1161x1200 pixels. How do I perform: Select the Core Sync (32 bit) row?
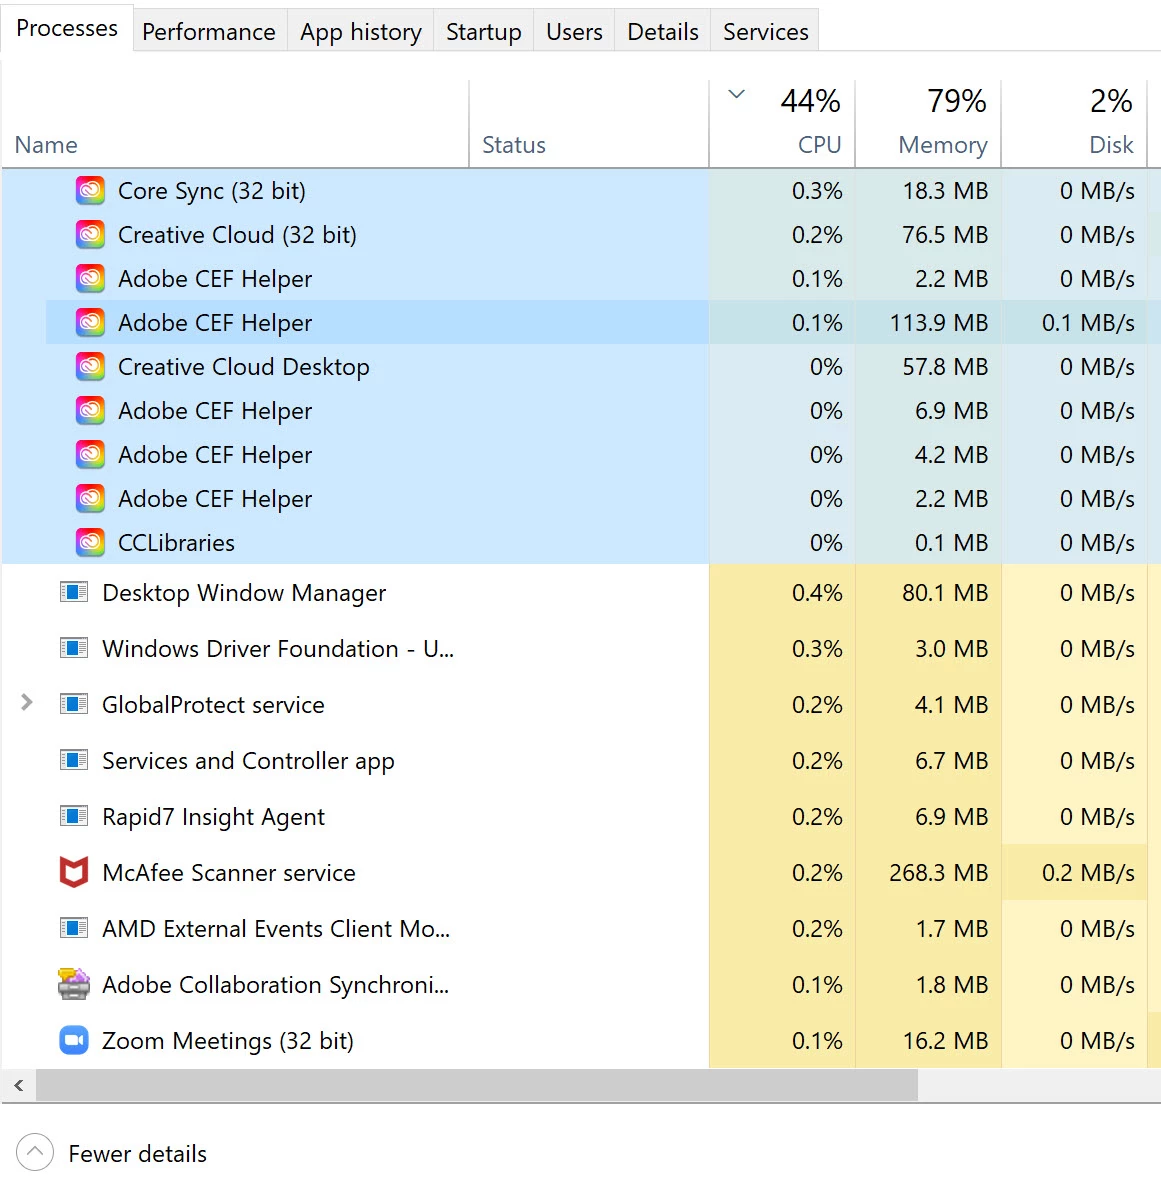tap(581, 191)
